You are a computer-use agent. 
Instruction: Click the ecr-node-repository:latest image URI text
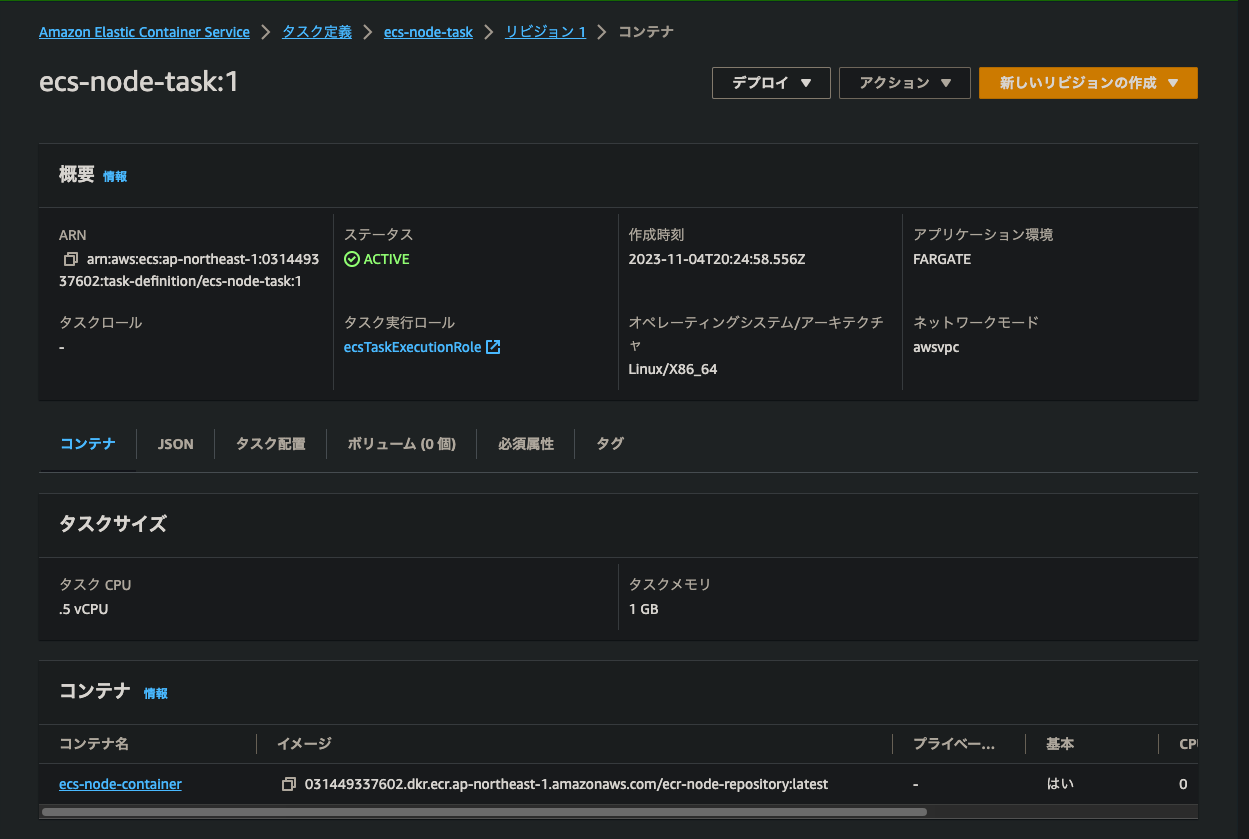click(x=566, y=784)
